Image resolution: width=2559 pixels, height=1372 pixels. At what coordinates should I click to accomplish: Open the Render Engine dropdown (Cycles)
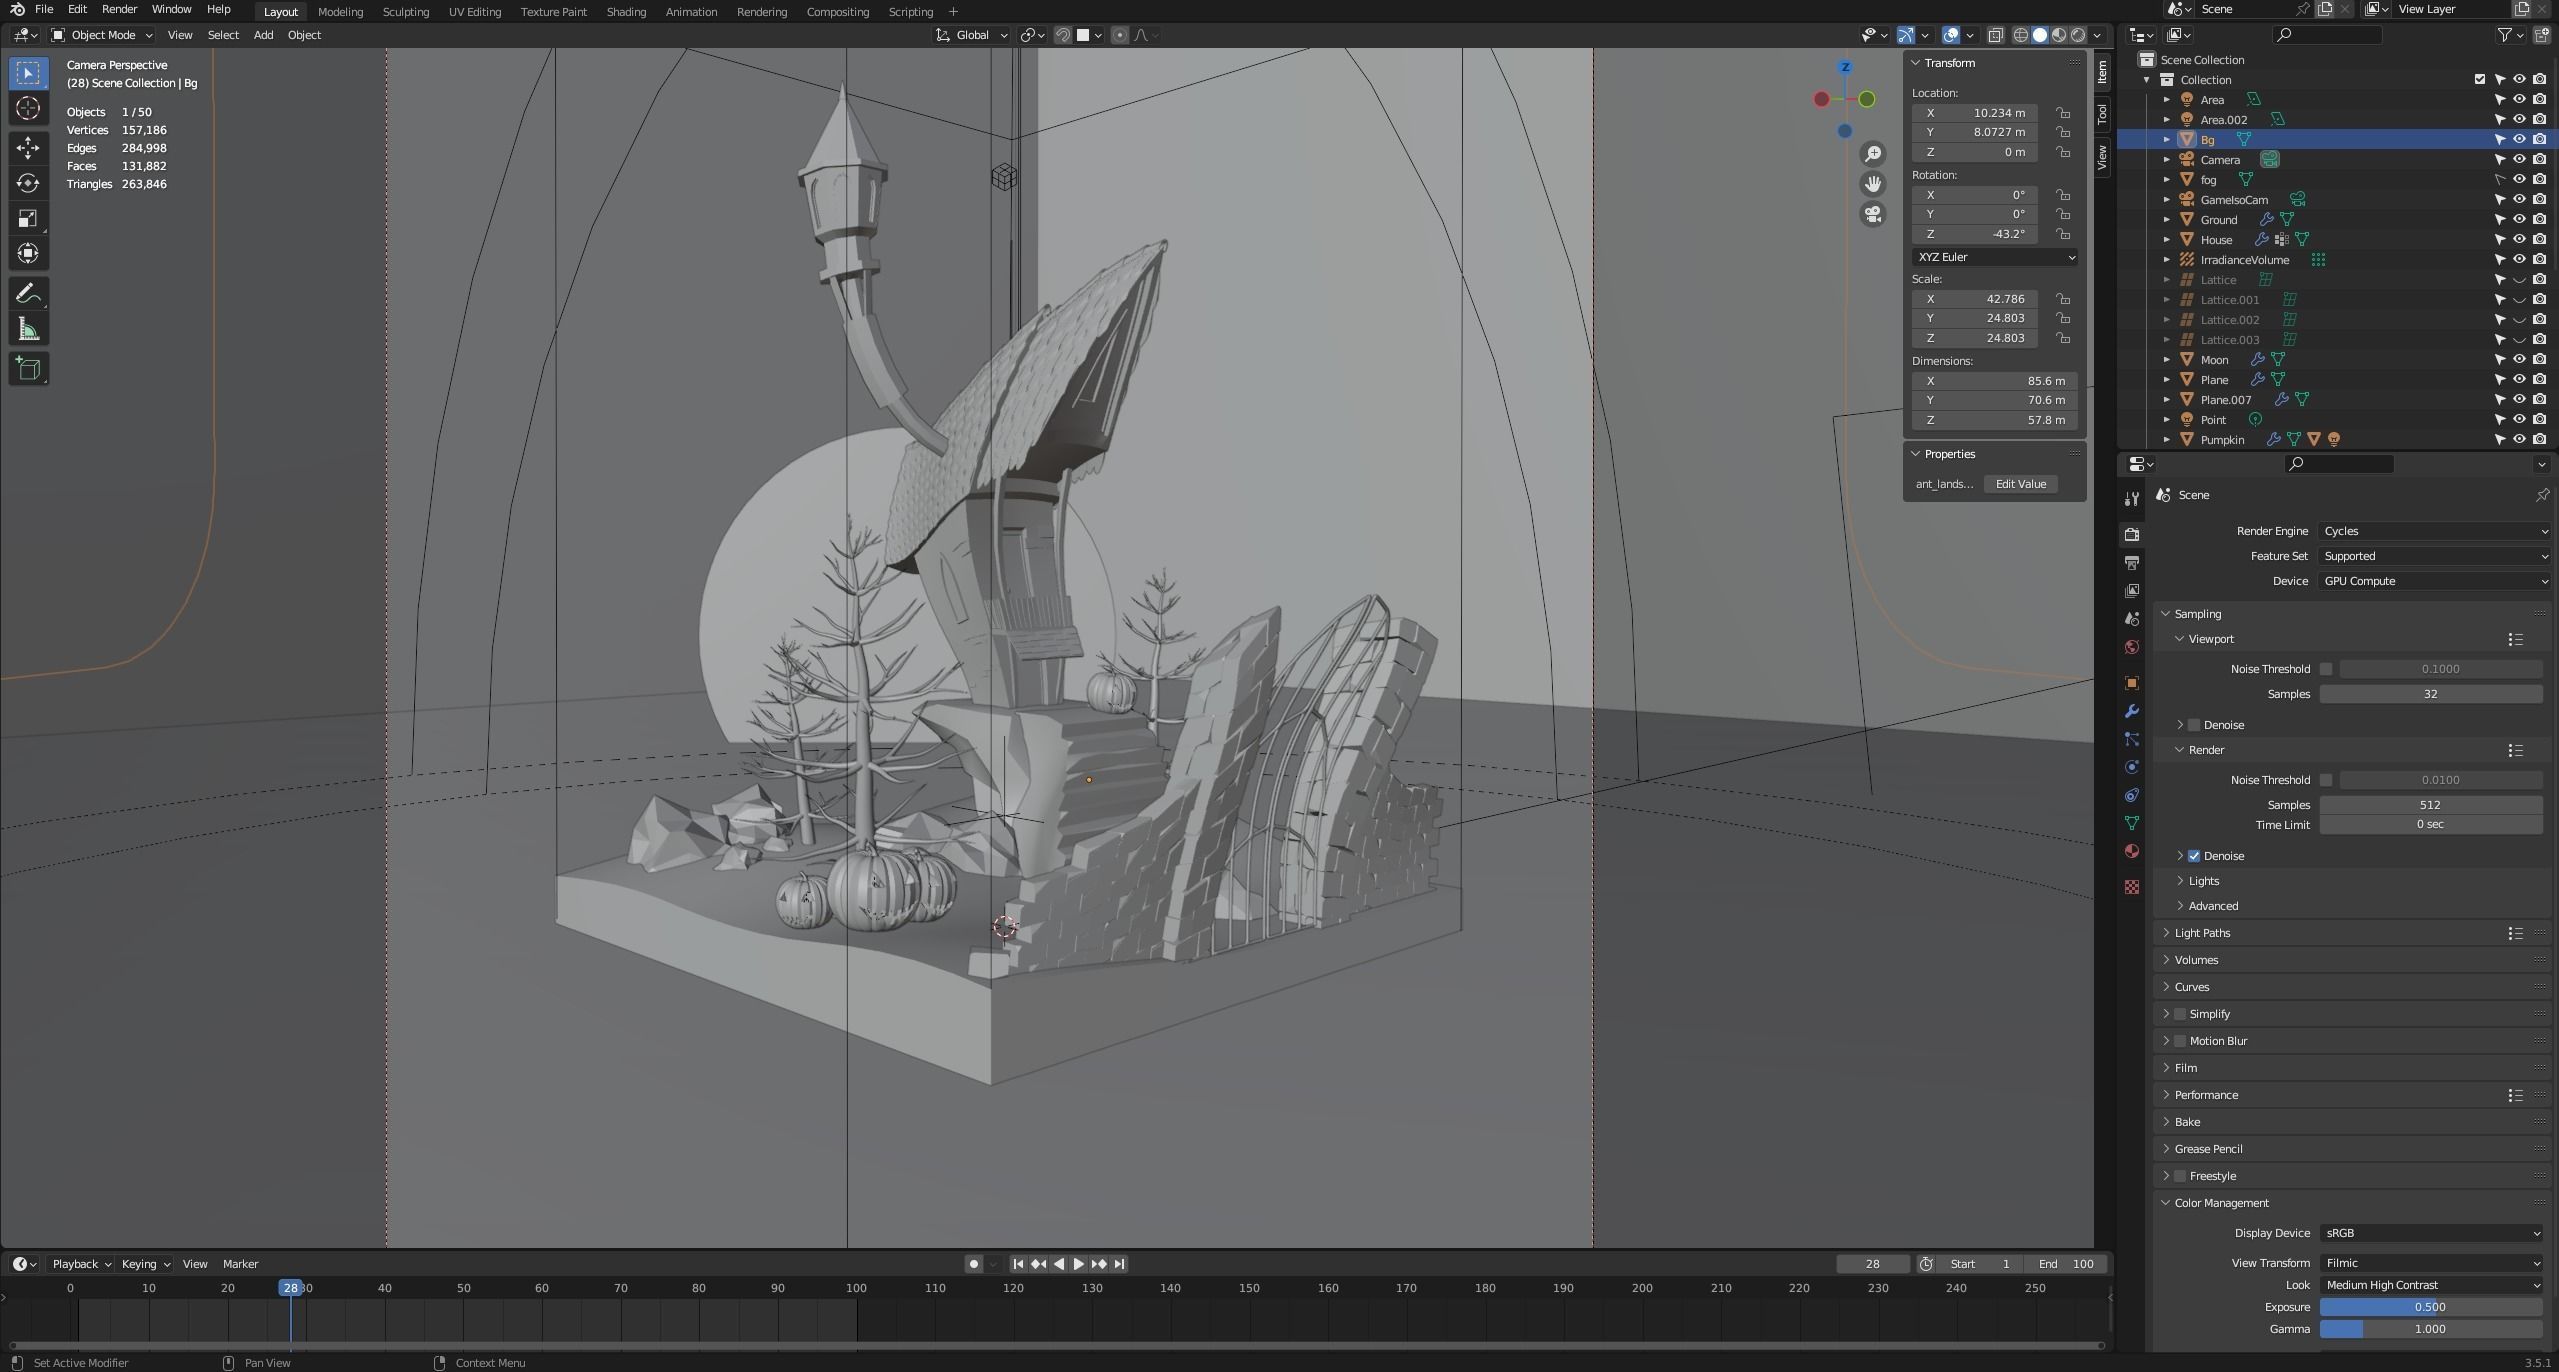point(2434,531)
